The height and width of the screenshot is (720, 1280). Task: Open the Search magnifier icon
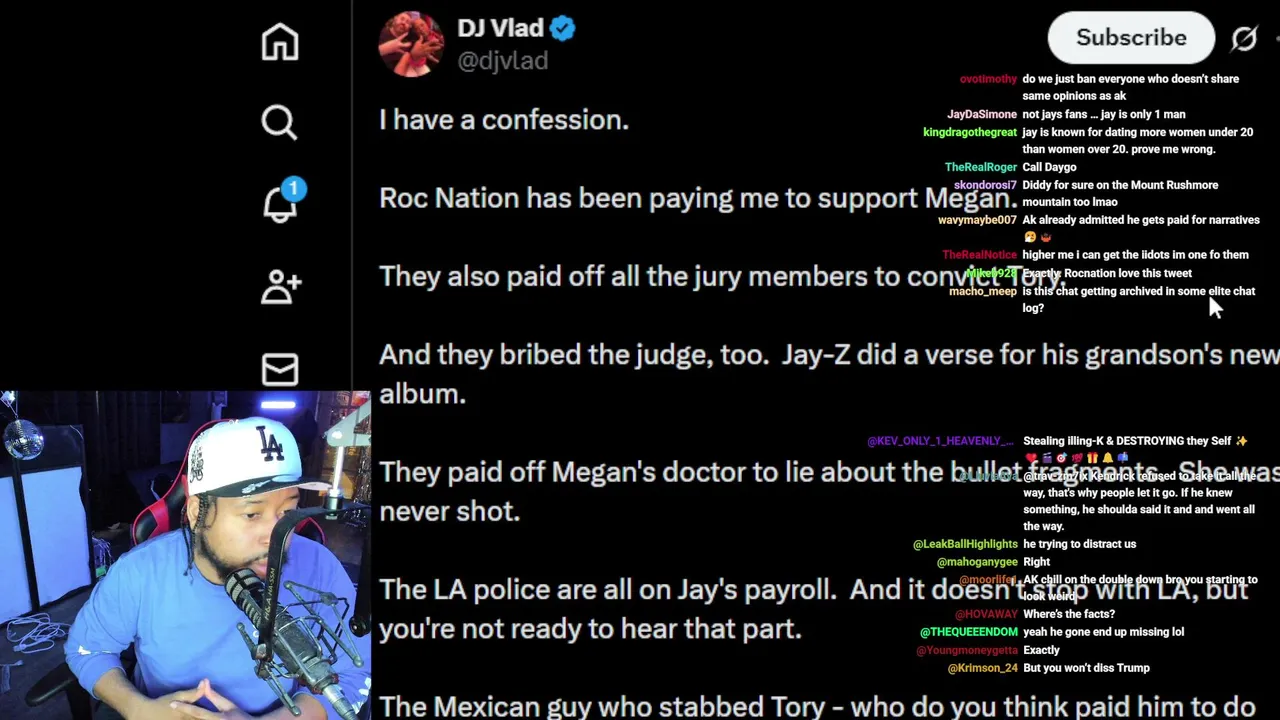pyautogui.click(x=280, y=123)
